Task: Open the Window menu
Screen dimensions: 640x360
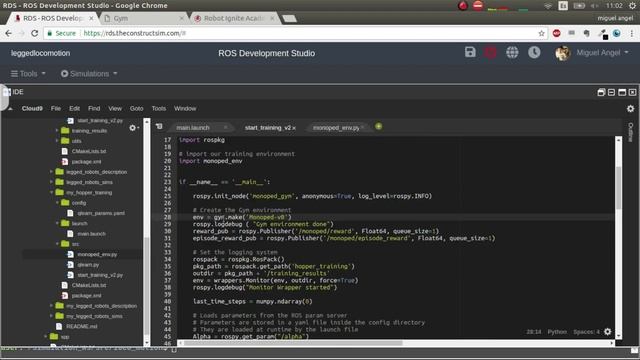Action: [185, 109]
